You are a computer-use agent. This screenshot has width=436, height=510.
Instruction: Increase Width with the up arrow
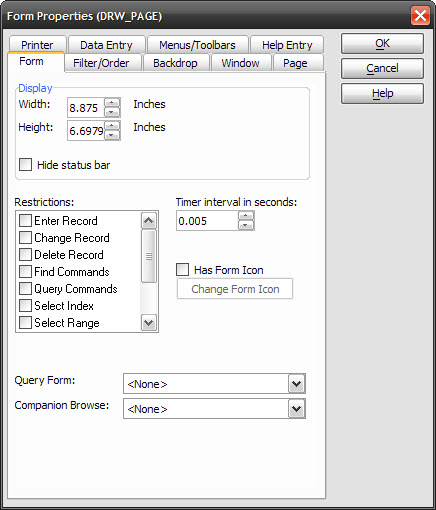coord(112,103)
